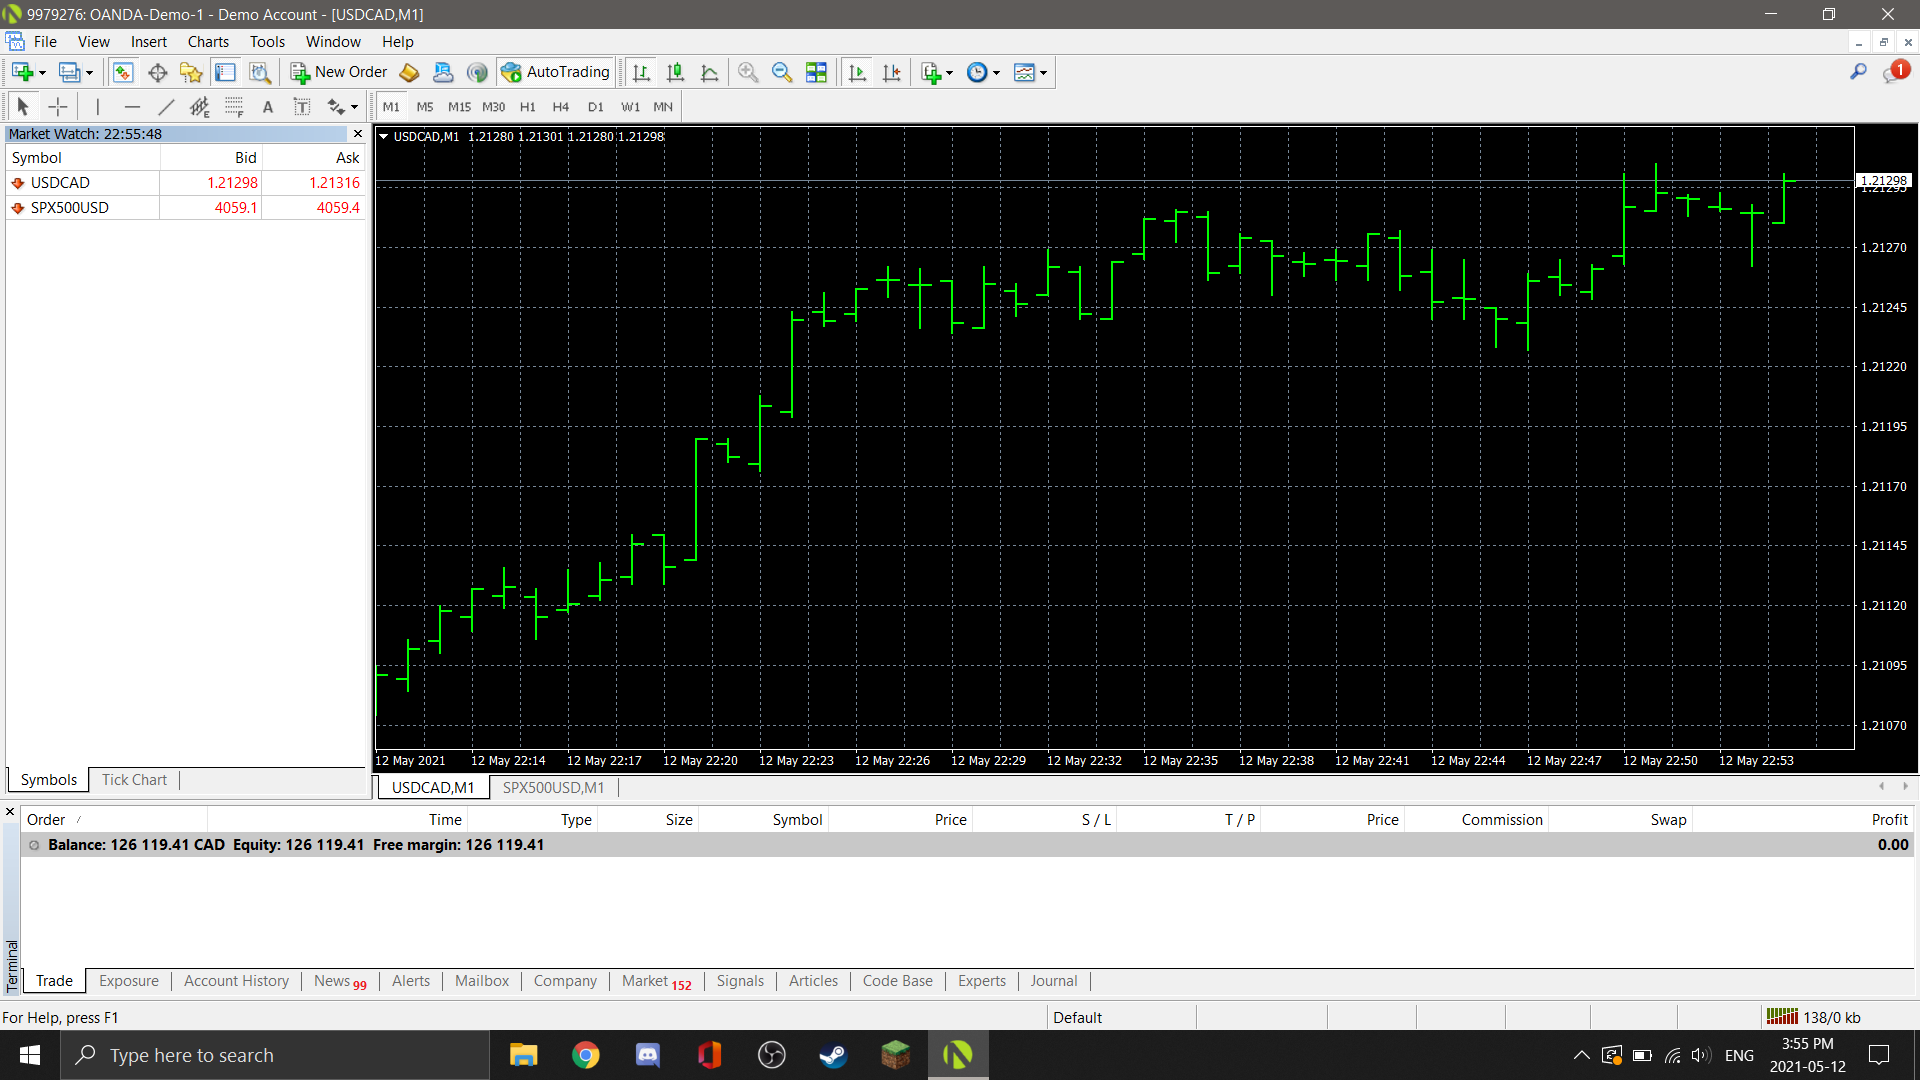Select the Trendline drawing tool
The width and height of the screenshot is (1920, 1080).
click(x=166, y=107)
